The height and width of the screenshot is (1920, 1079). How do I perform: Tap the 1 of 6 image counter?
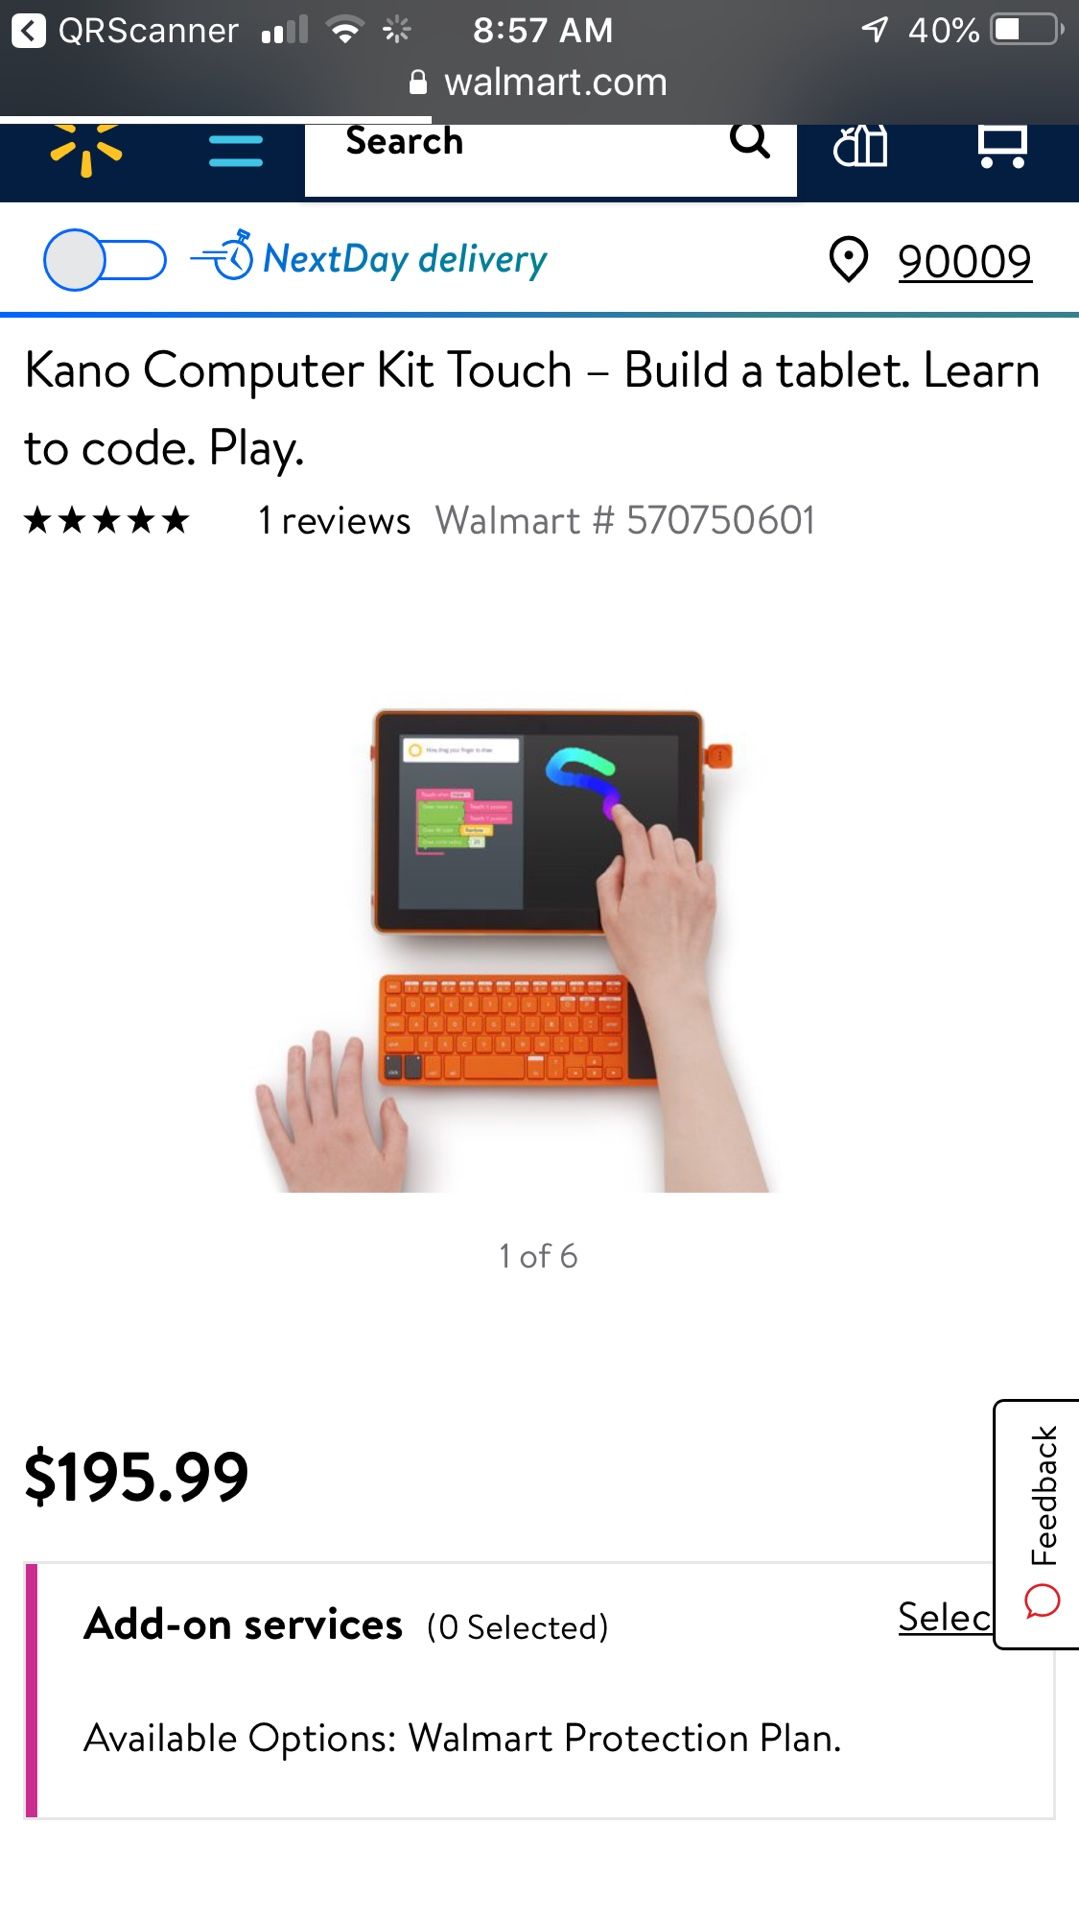tap(538, 1256)
